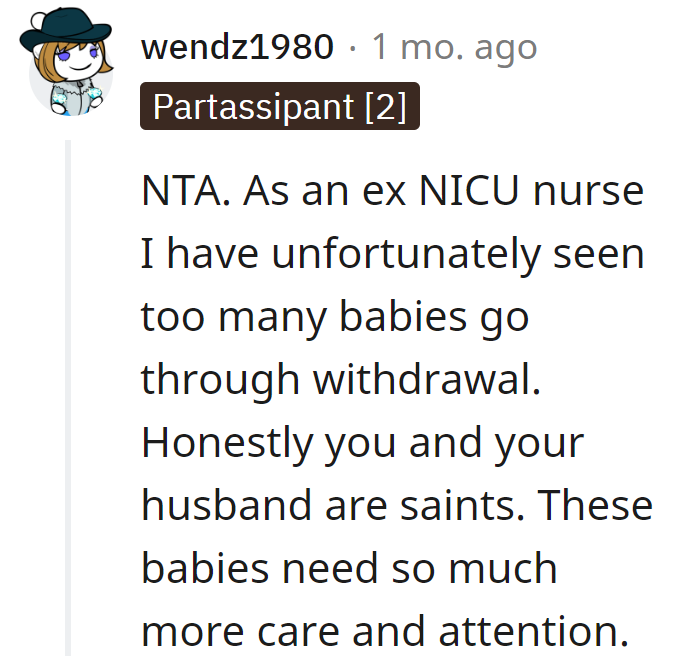Image resolution: width=685 pixels, height=656 pixels.
Task: Open the '1 mo. ago' timestamp permalink
Action: pos(454,47)
